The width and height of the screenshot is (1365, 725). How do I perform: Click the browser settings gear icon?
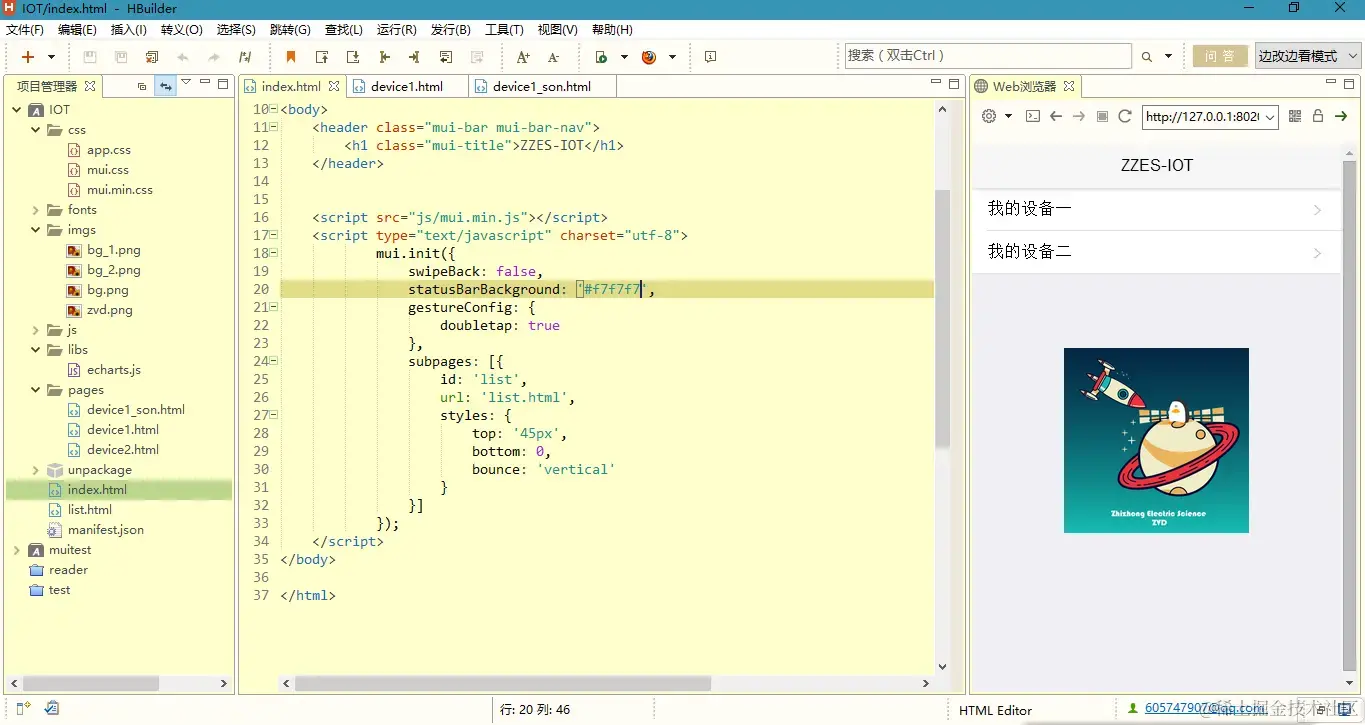pos(989,117)
